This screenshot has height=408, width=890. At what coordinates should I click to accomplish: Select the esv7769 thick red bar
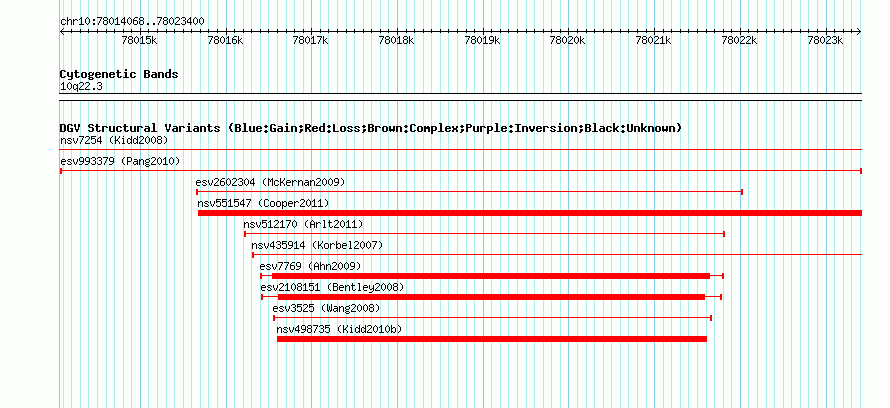click(x=491, y=276)
